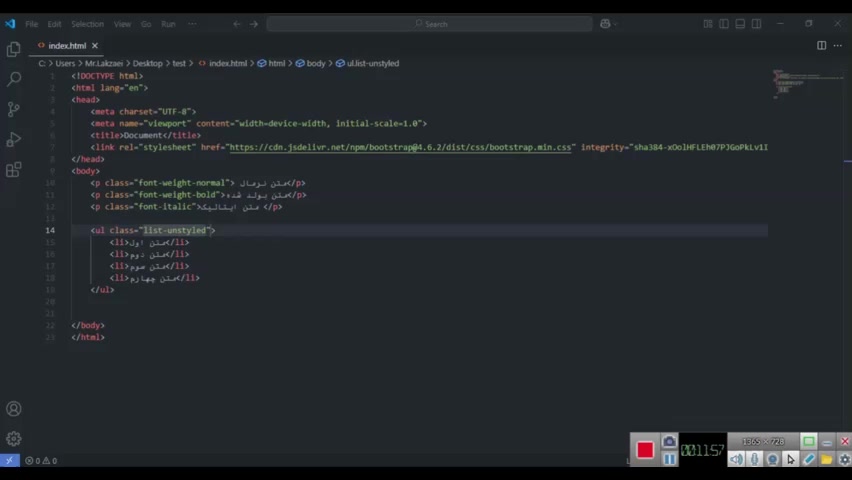Toggle the webcam overlay in recorder

pyautogui.click(x=772, y=459)
